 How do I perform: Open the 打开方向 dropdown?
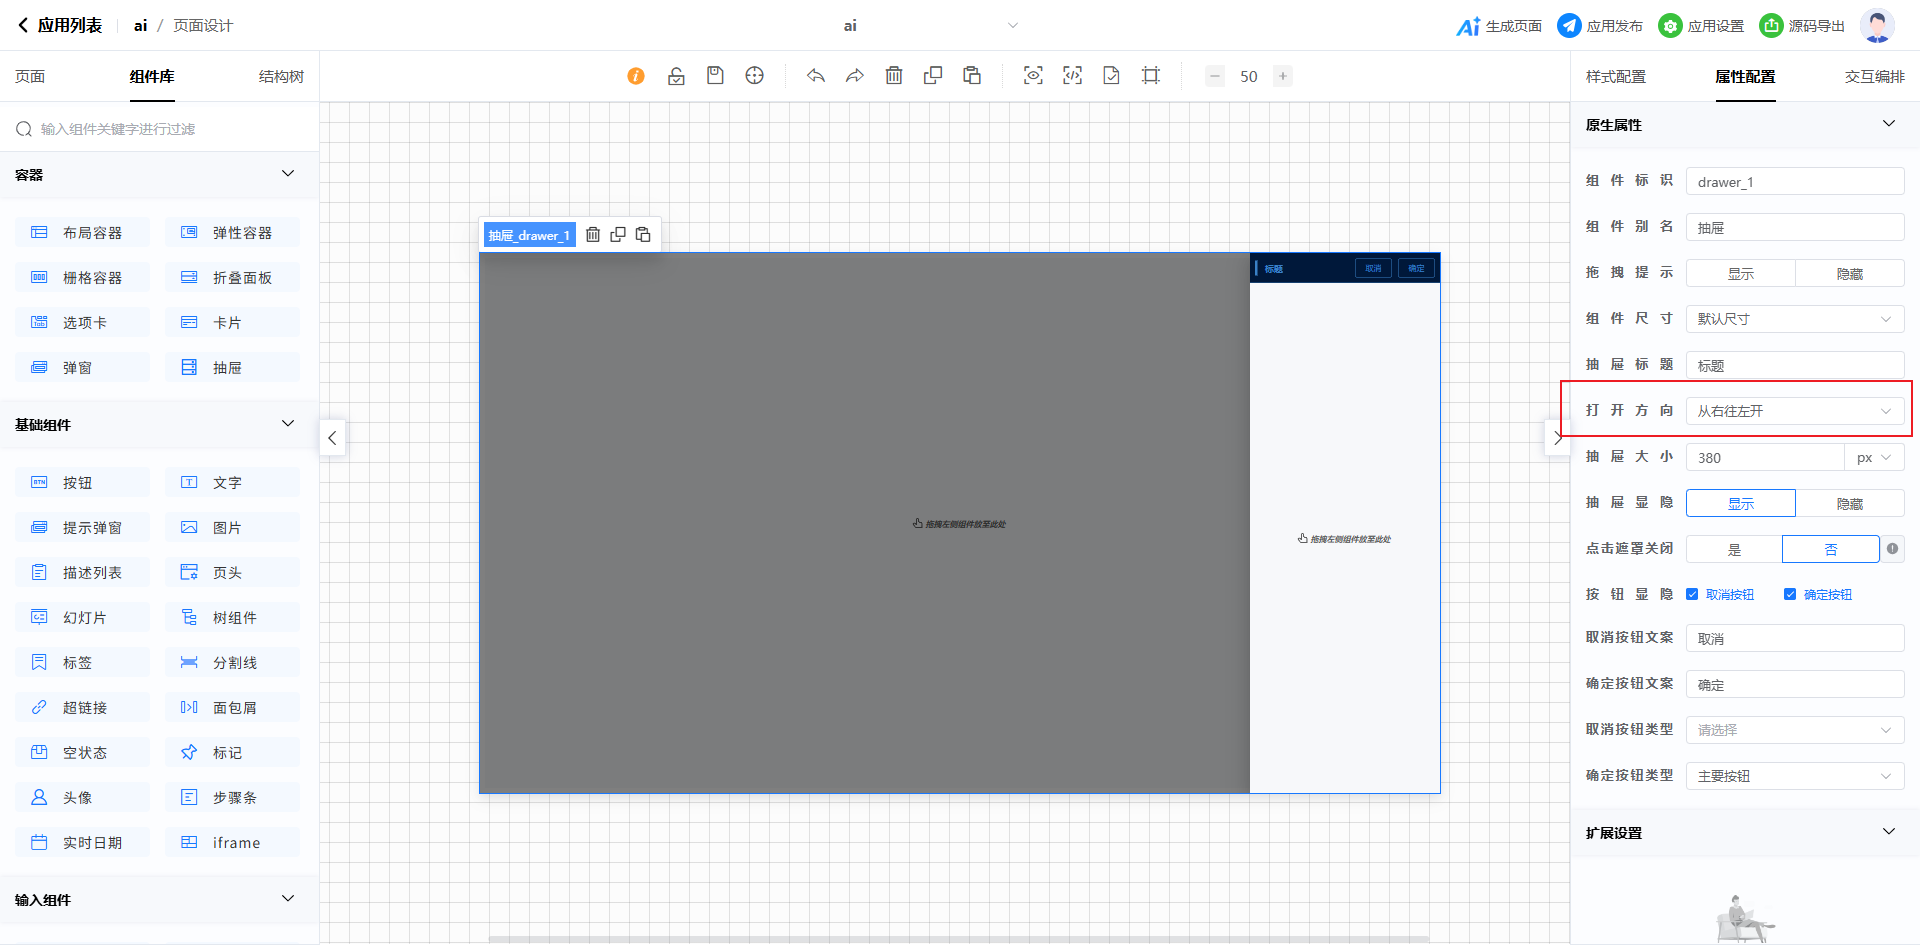click(1794, 411)
